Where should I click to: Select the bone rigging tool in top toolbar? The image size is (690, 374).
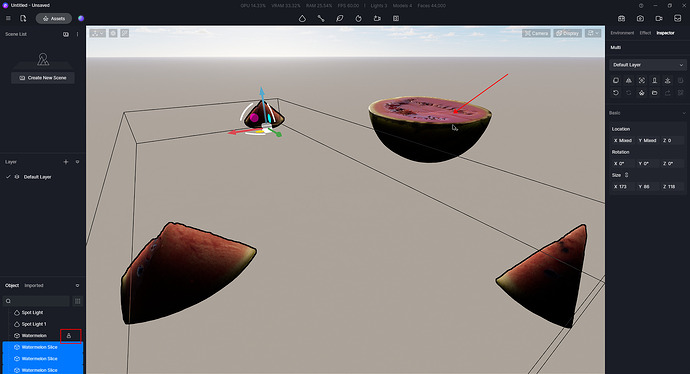(x=321, y=18)
